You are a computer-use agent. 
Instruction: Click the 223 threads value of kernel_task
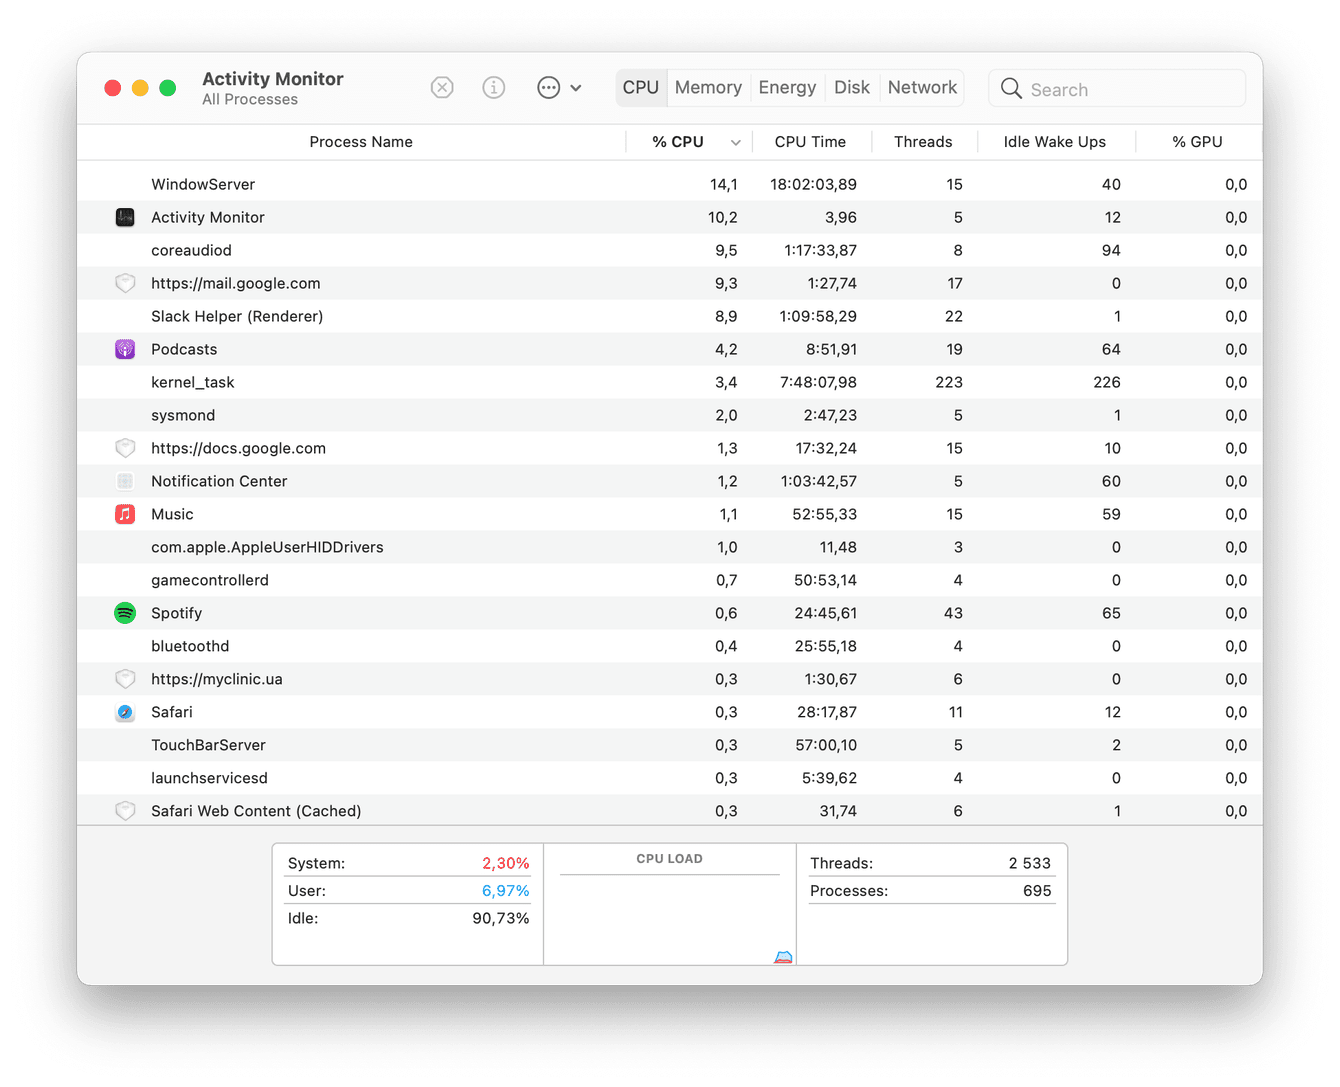(x=949, y=382)
